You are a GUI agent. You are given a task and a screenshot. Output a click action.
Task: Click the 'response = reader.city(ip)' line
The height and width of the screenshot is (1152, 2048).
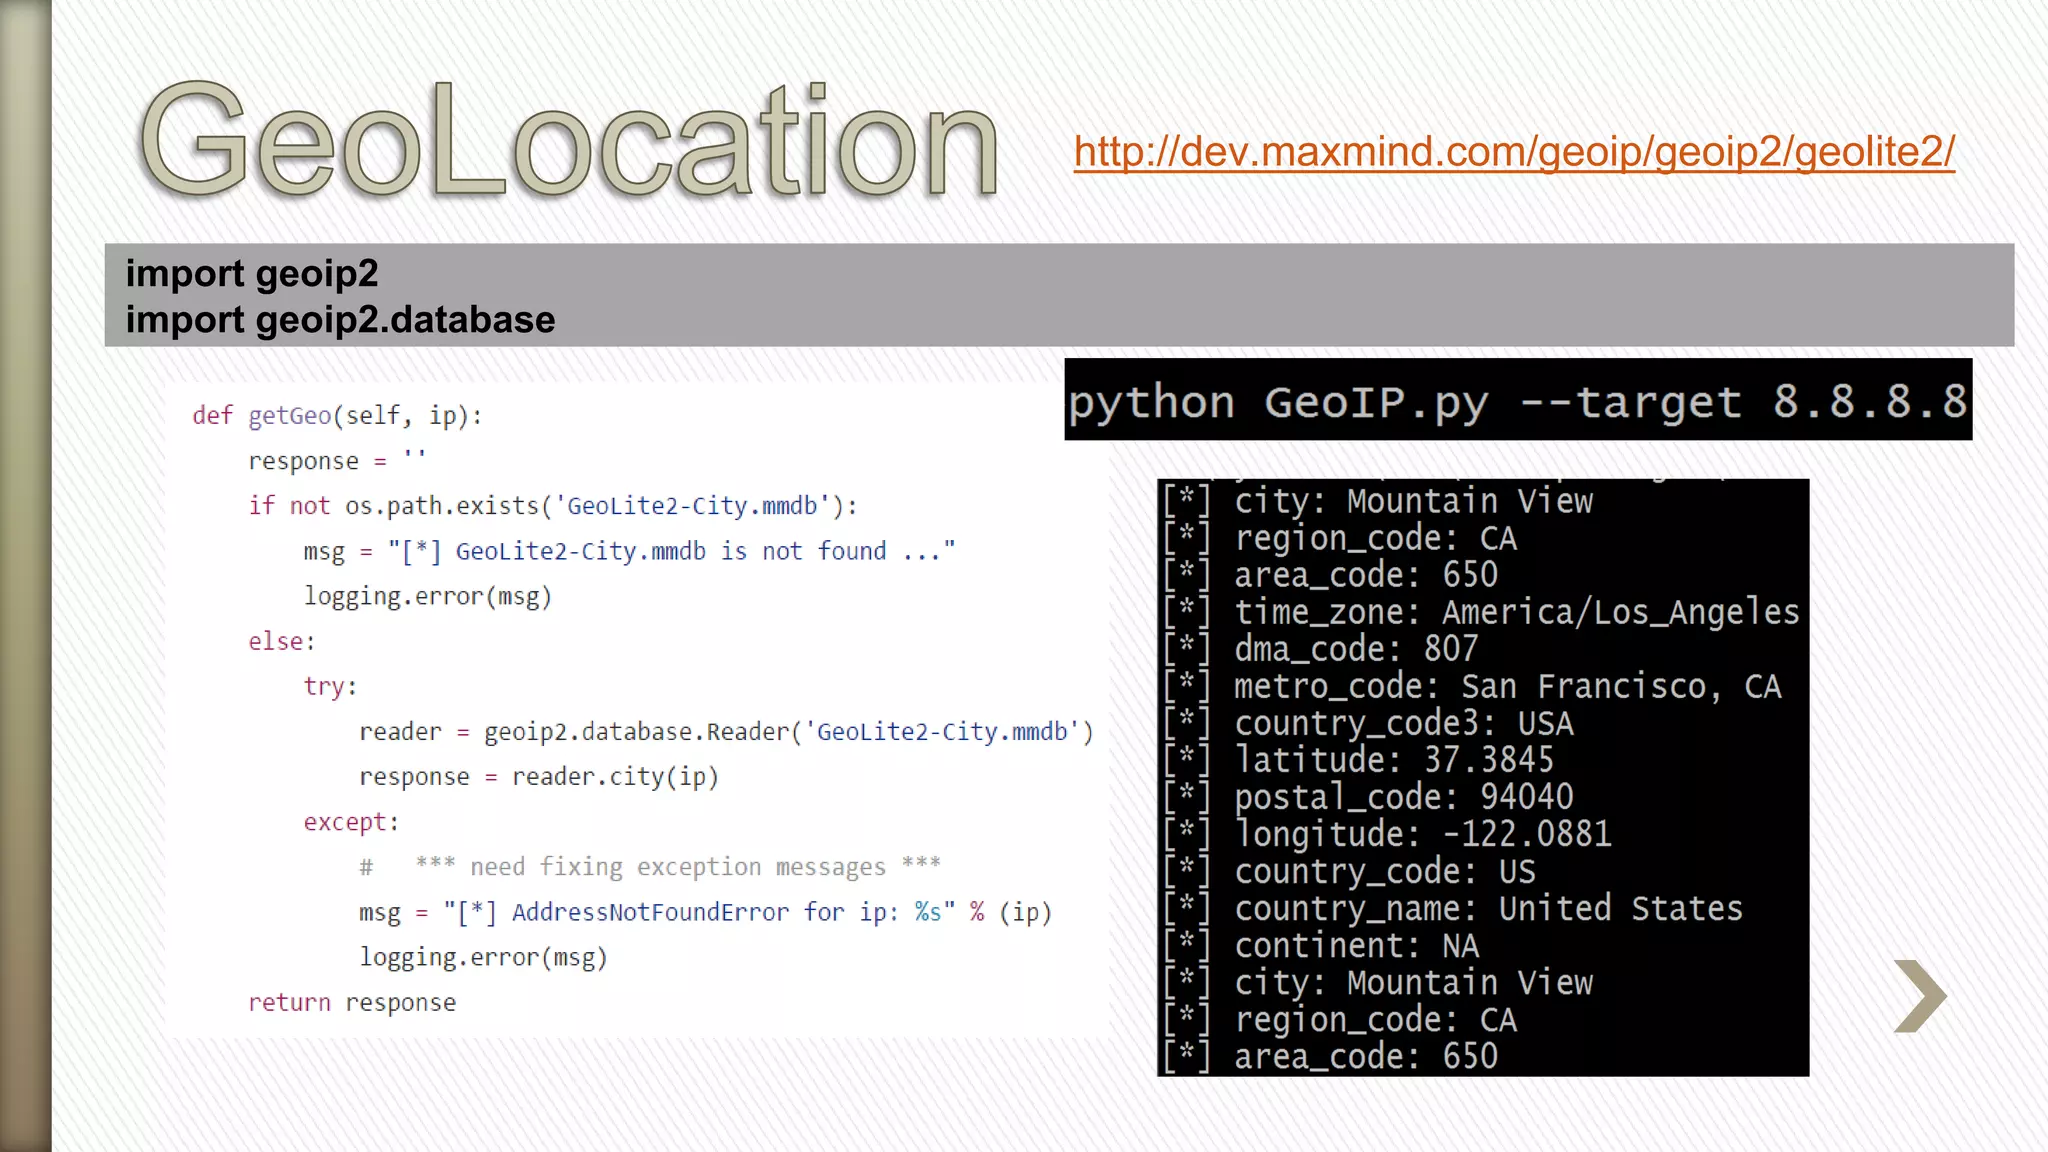pos(538,777)
